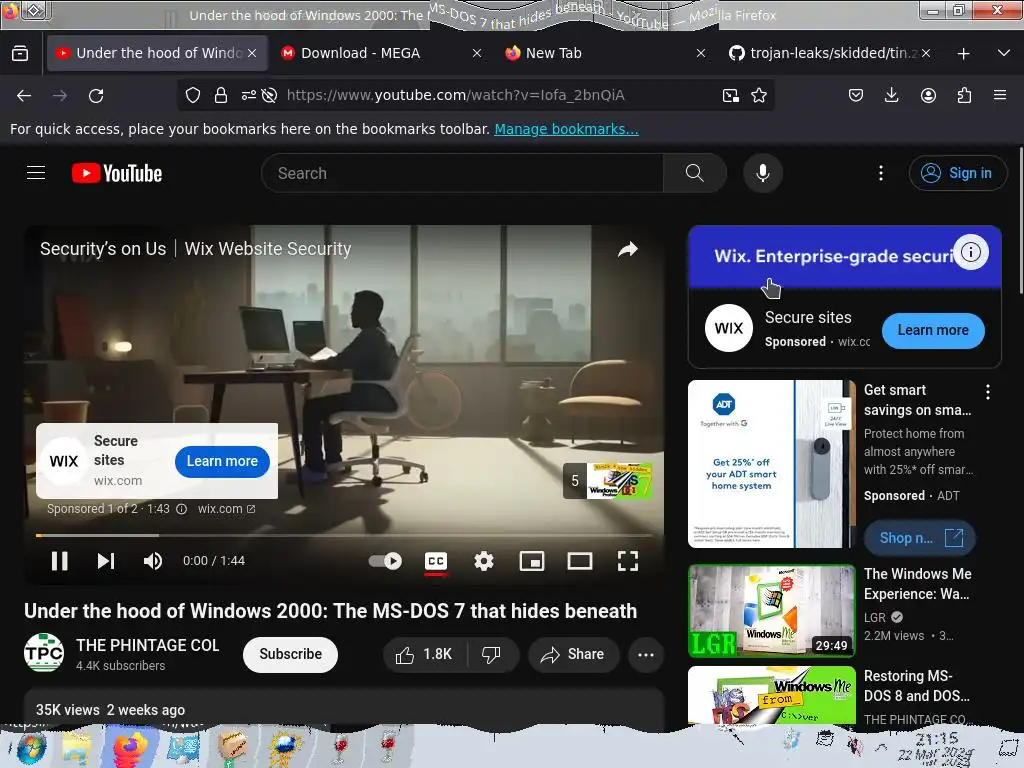Enter fullscreen mode
Viewport: 1024px width, 768px height.
628,561
